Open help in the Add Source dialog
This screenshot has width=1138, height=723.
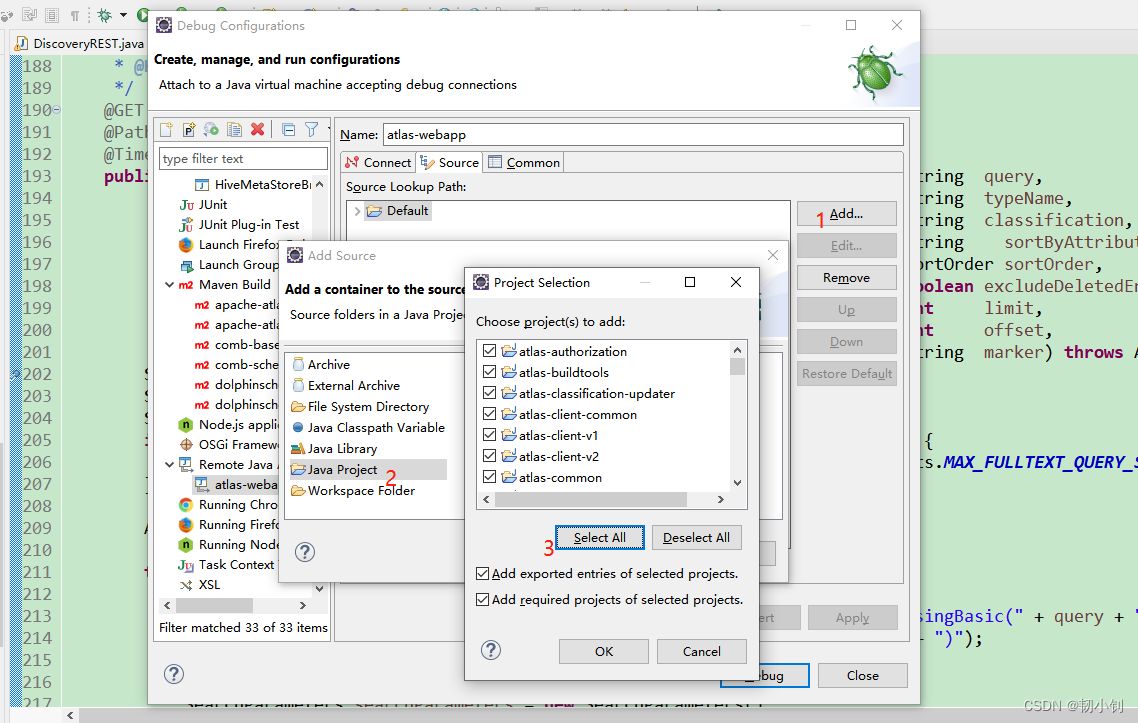click(x=305, y=552)
